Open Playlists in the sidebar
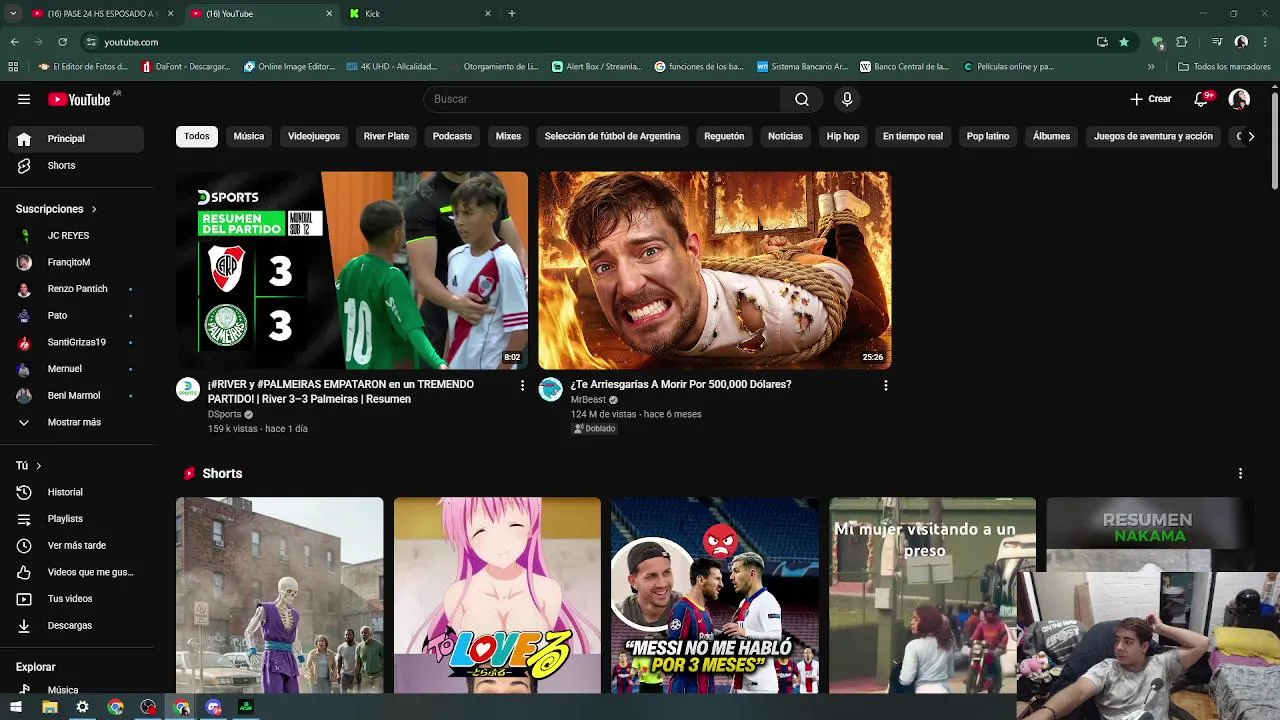 76,519
